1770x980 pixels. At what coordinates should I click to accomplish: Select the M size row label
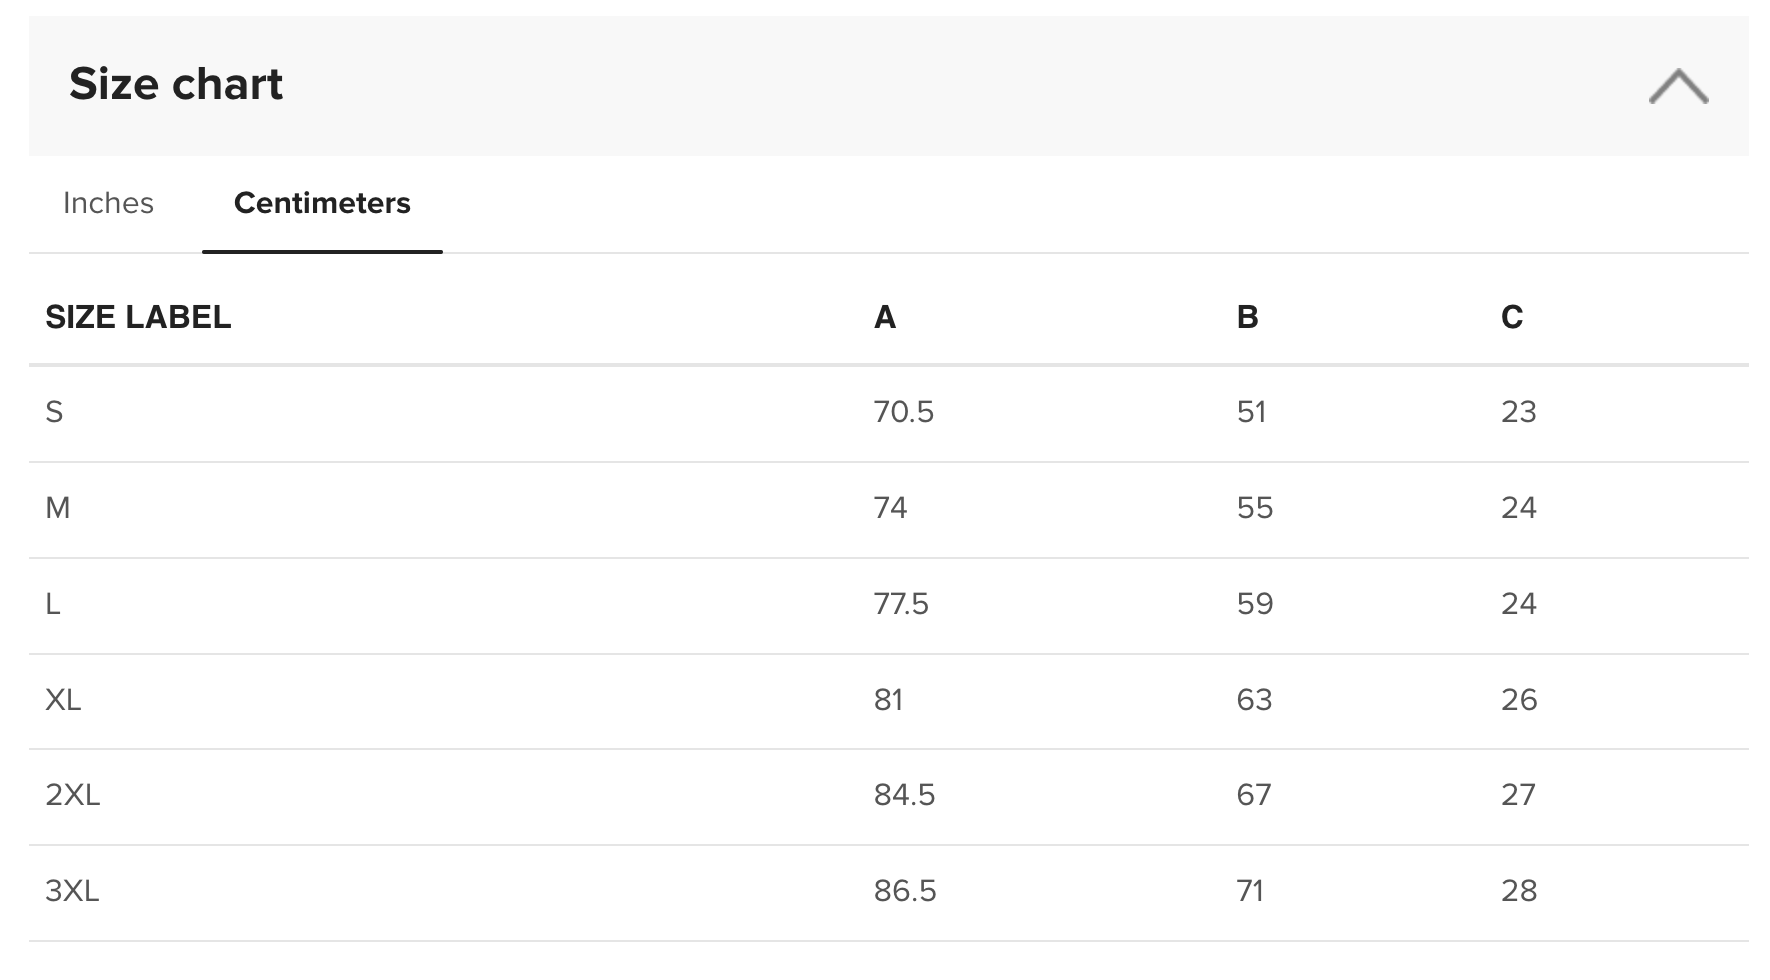click(58, 508)
